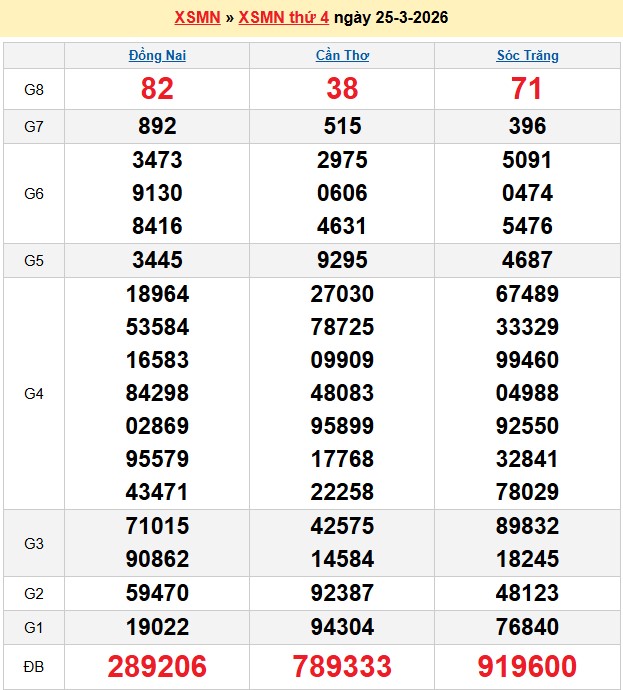Click G1 result 94304
623x690 pixels.
click(342, 627)
